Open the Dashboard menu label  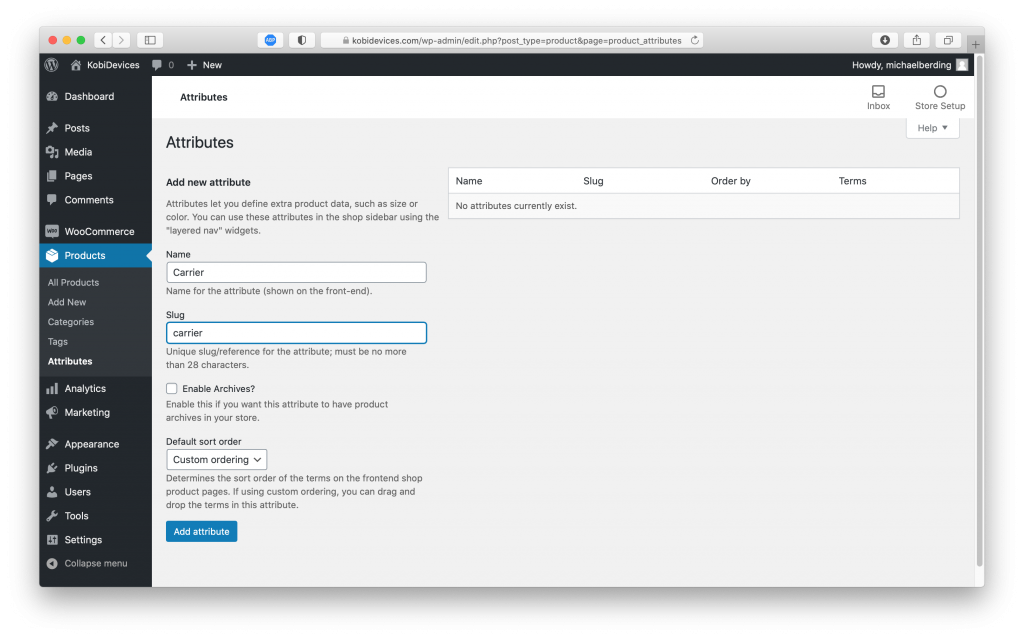(x=89, y=97)
